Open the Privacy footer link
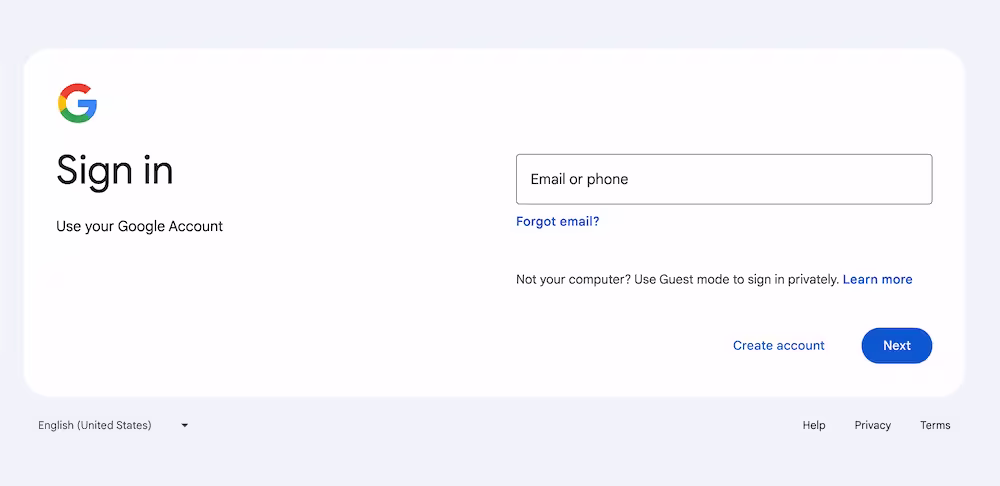1000x486 pixels. click(x=872, y=425)
